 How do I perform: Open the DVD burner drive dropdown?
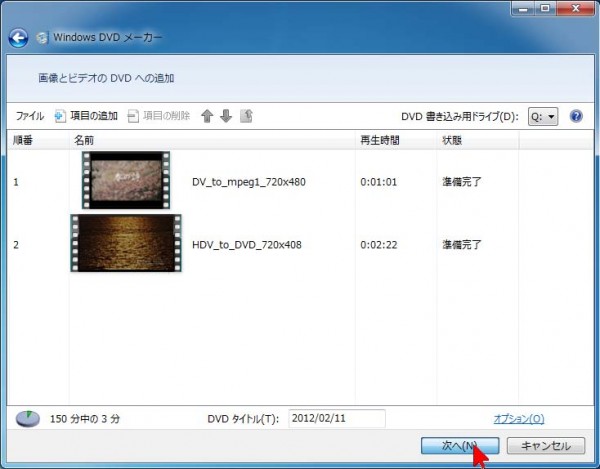[x=543, y=116]
